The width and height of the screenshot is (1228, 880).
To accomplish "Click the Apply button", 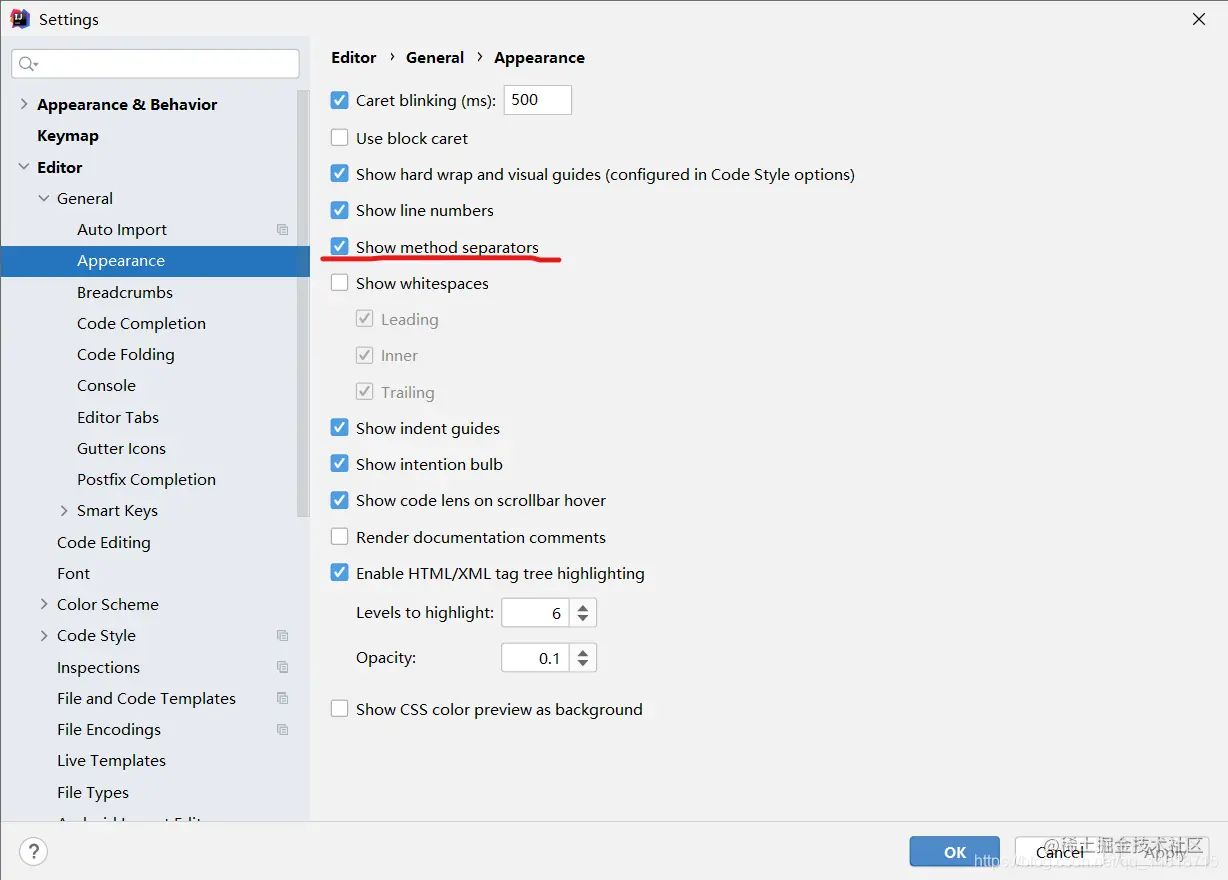I will (1165, 852).
